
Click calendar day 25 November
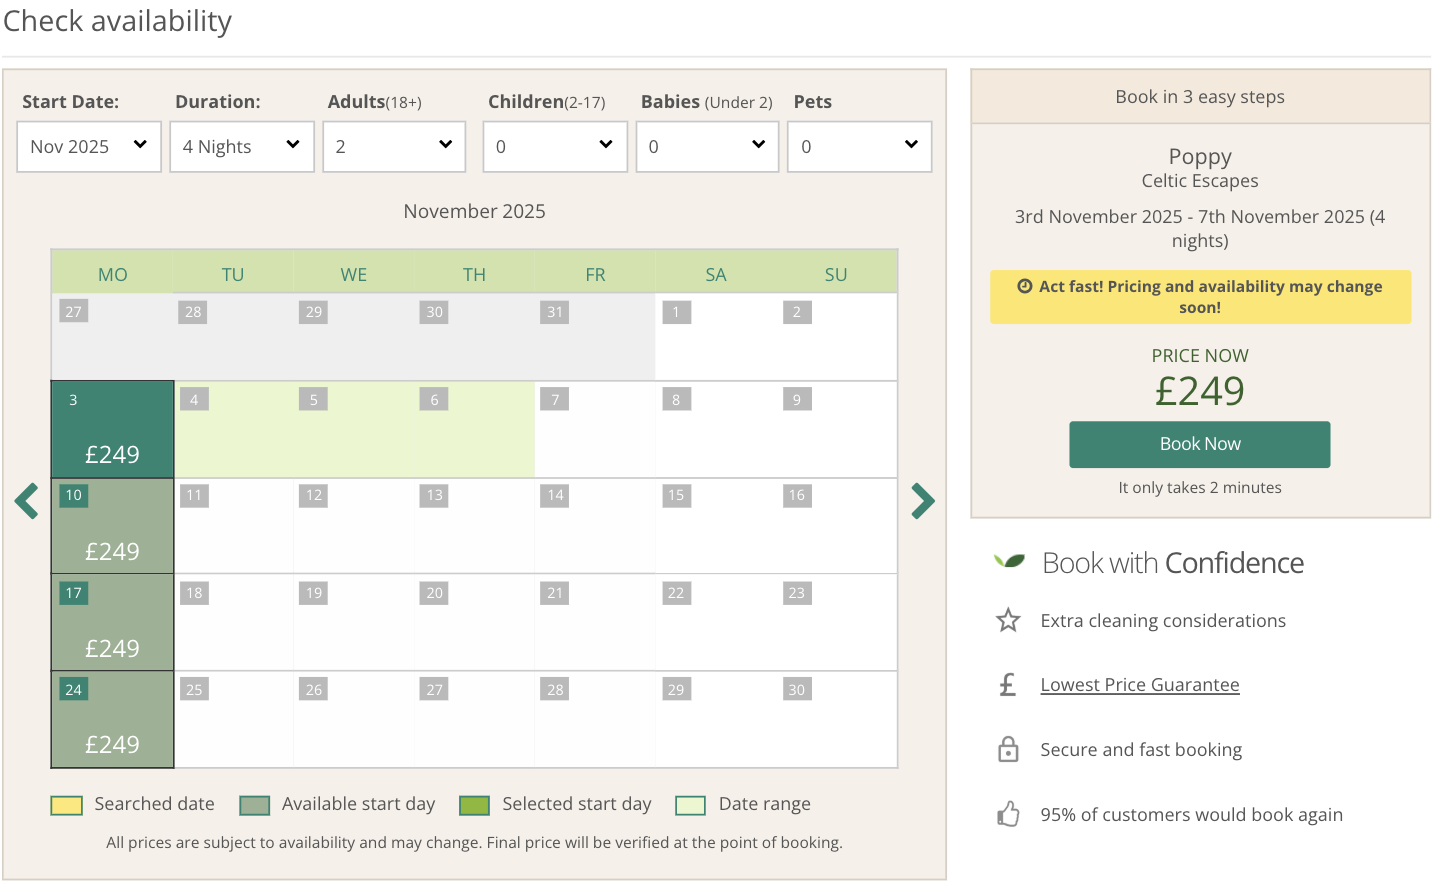click(x=234, y=719)
